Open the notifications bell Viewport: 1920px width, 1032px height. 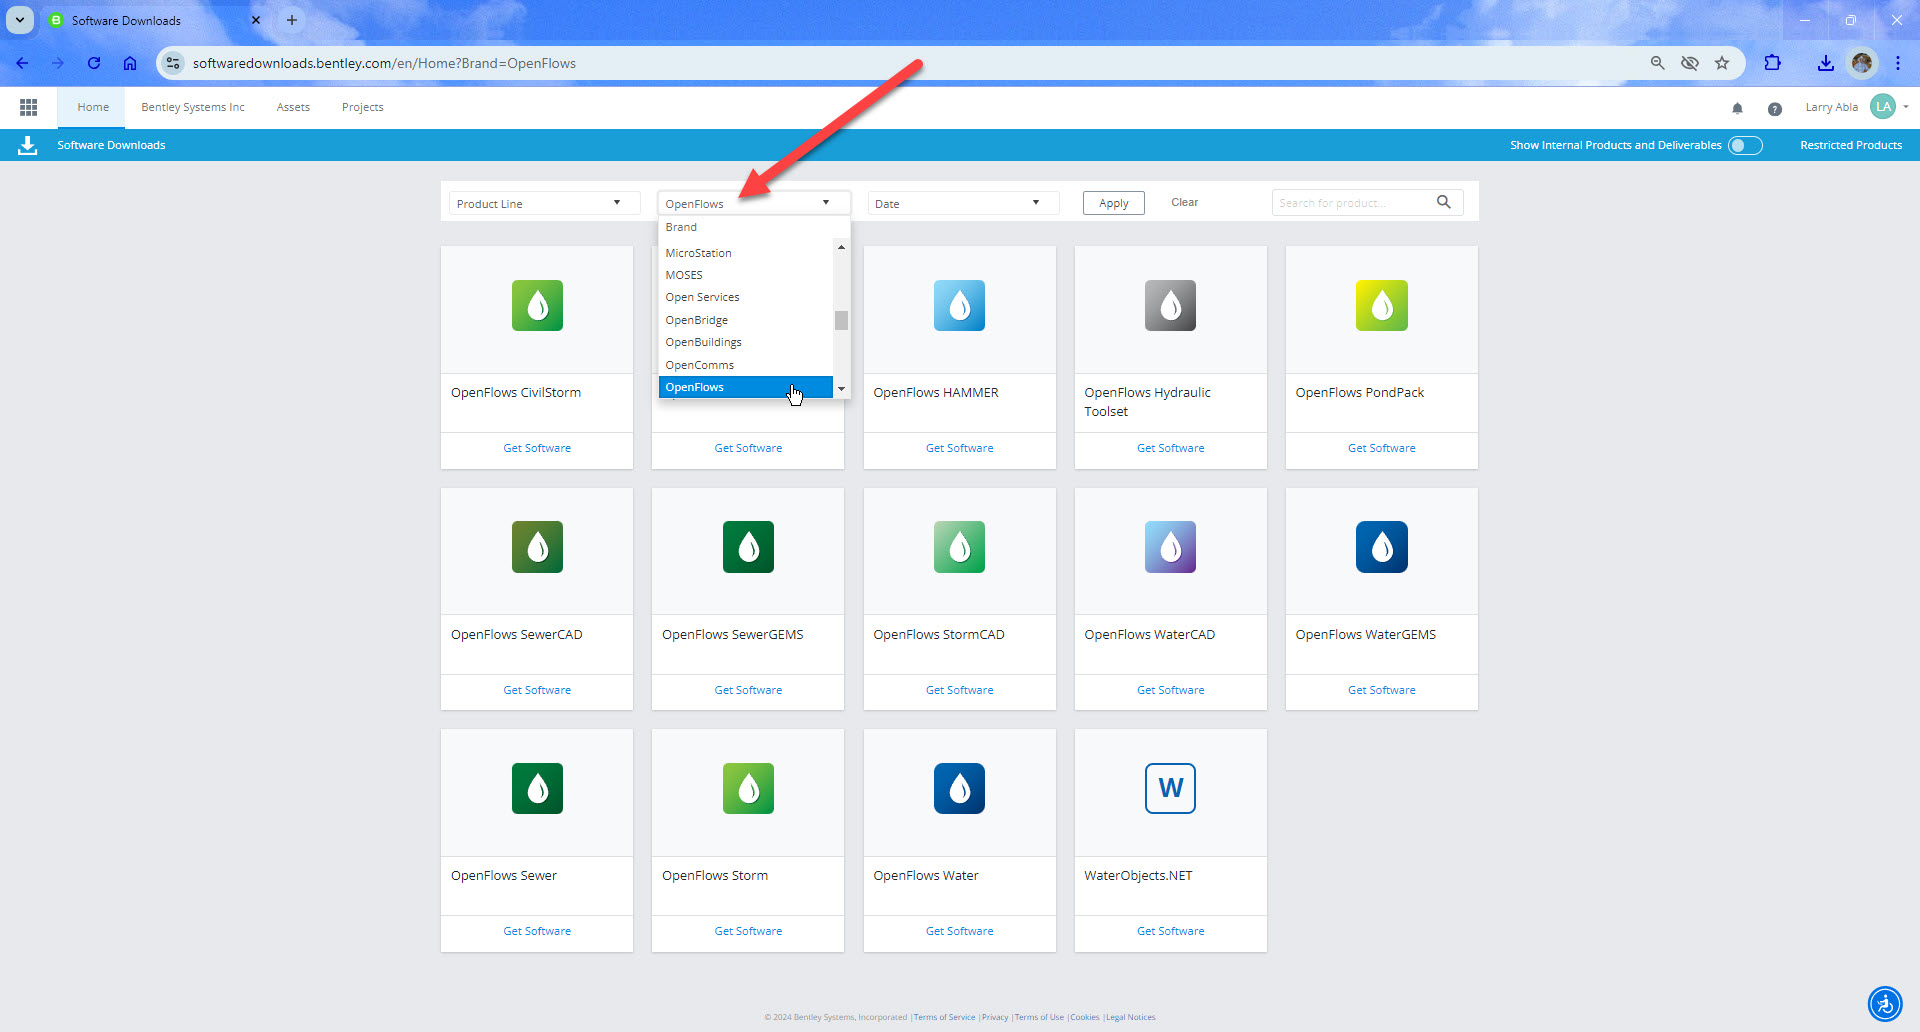click(x=1737, y=108)
